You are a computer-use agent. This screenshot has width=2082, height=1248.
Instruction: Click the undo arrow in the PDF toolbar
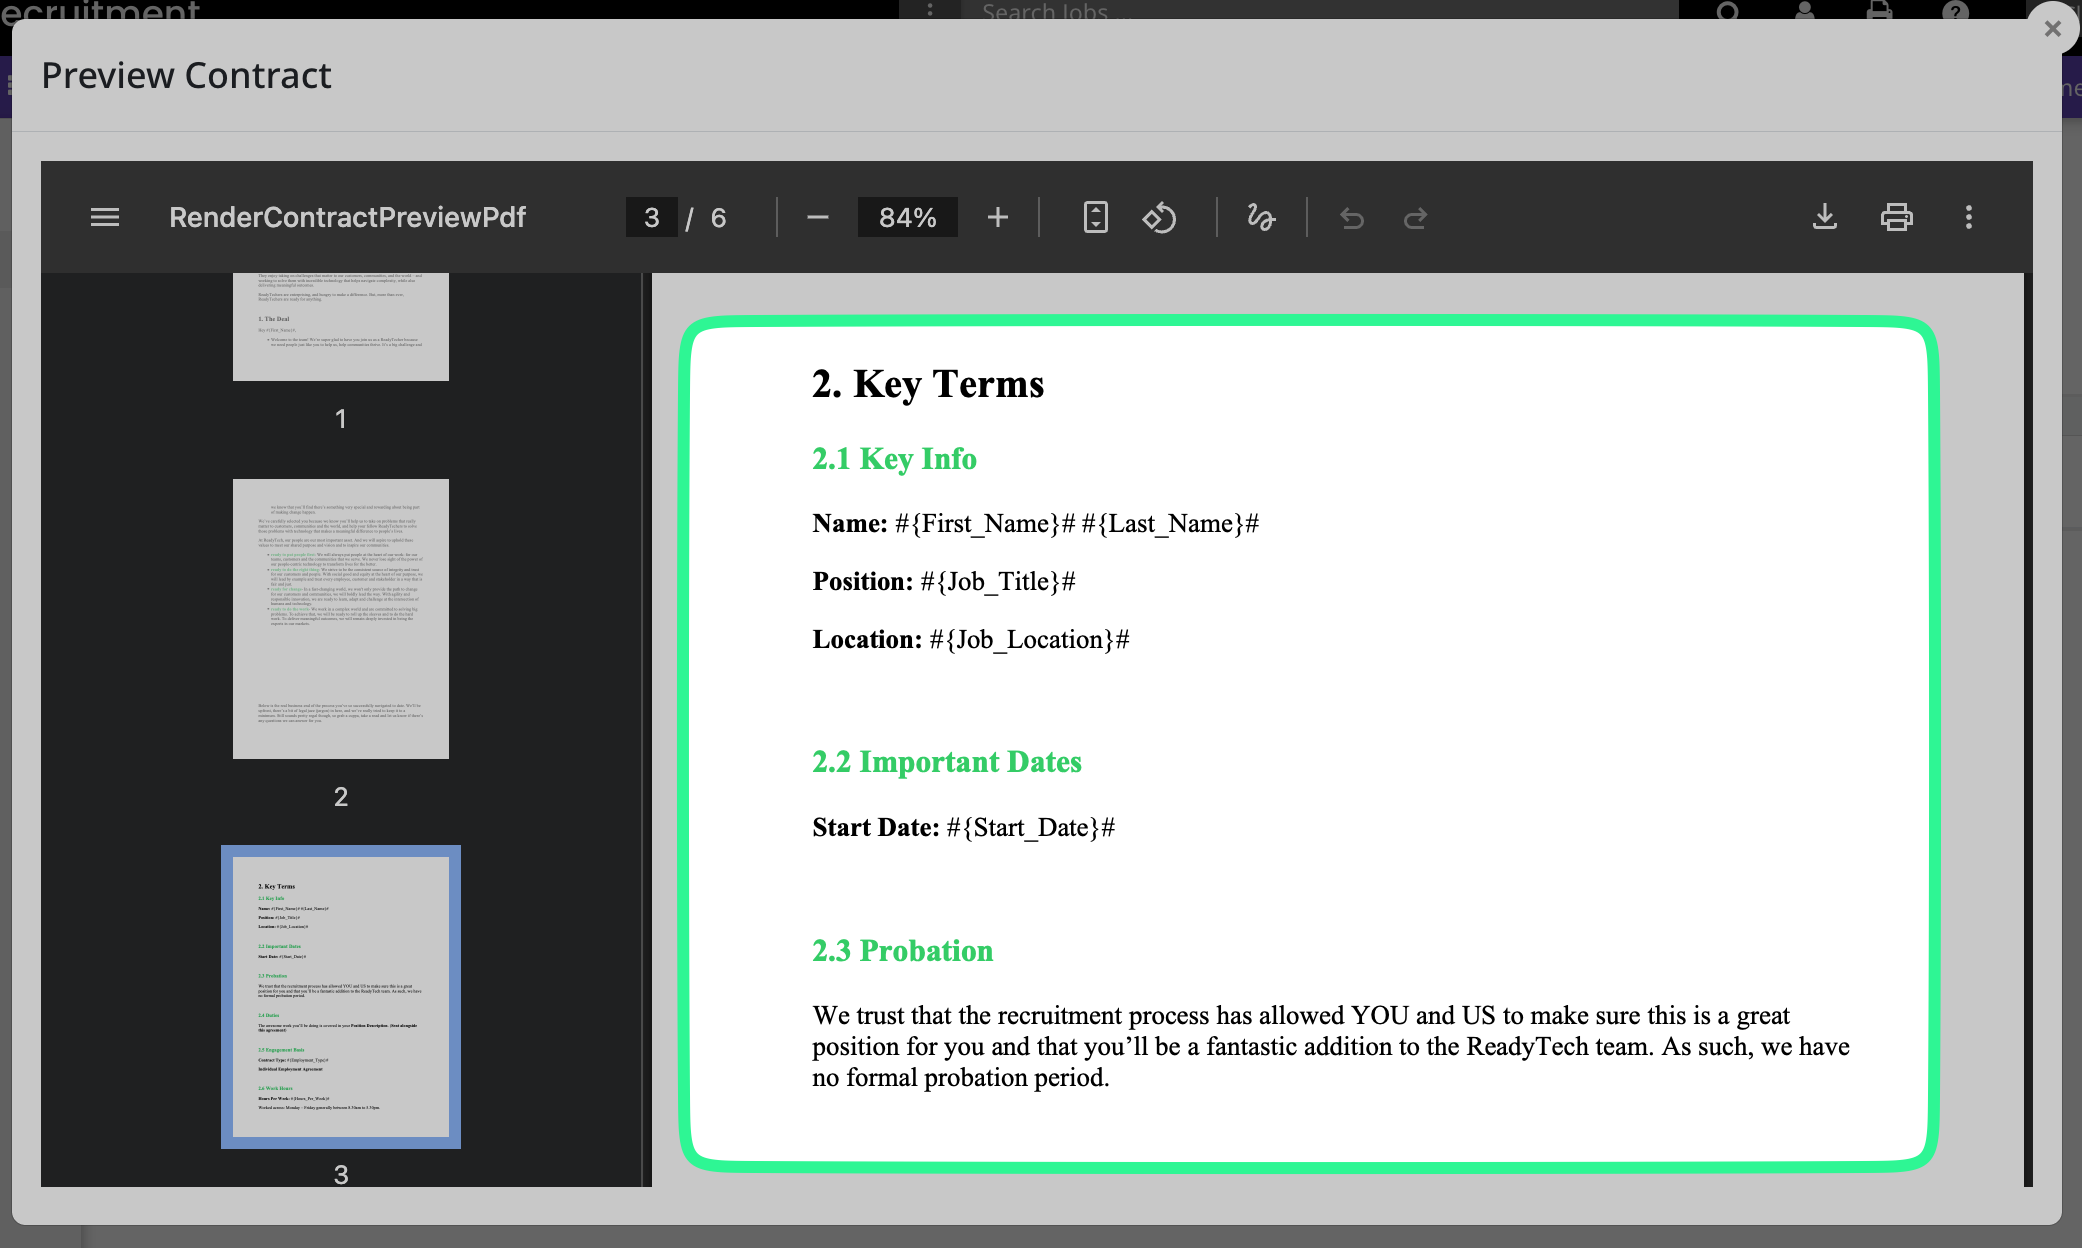coord(1352,217)
